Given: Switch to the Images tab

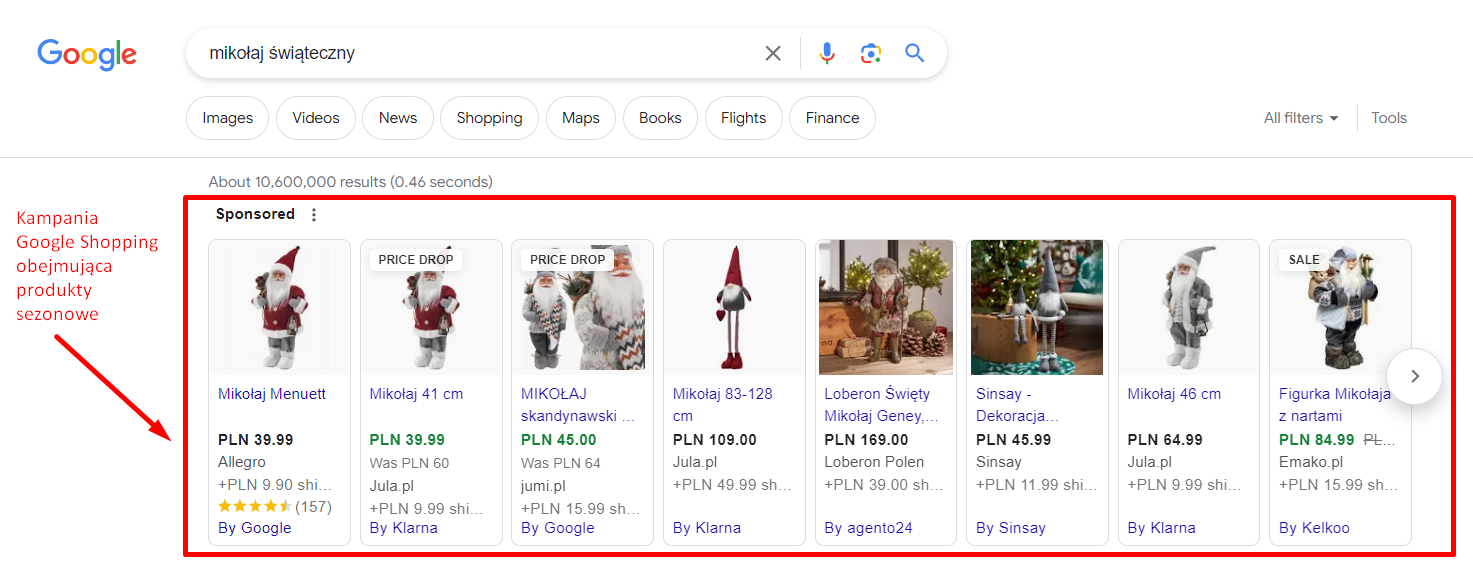Looking at the screenshot, I should point(228,118).
